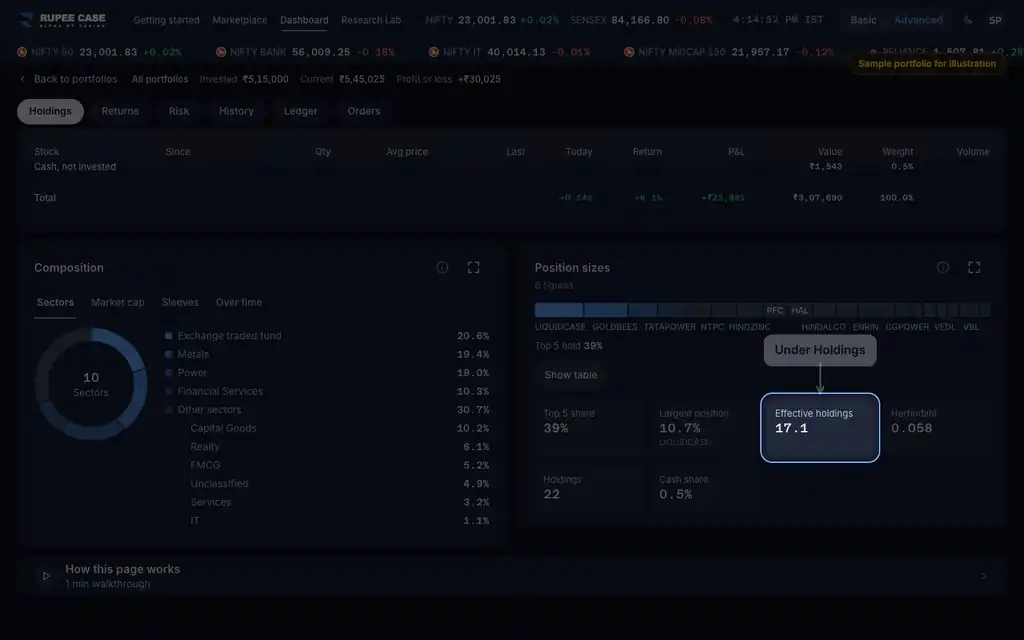Click the Metals legend swatch
This screenshot has height=640, width=1024.
[x=168, y=354]
